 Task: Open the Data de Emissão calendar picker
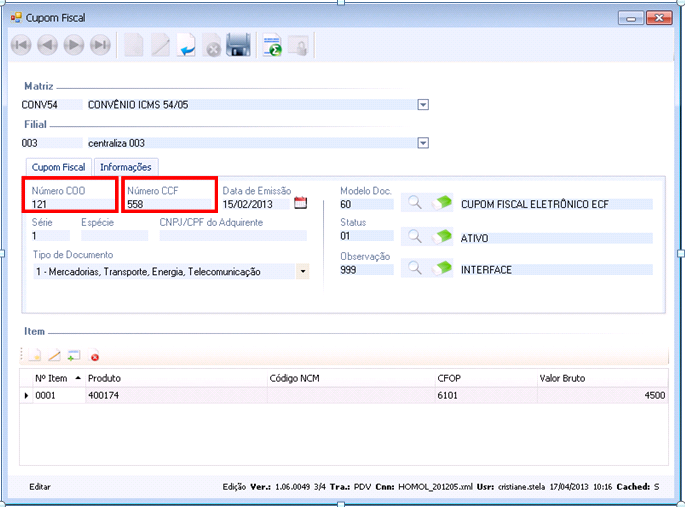point(300,203)
